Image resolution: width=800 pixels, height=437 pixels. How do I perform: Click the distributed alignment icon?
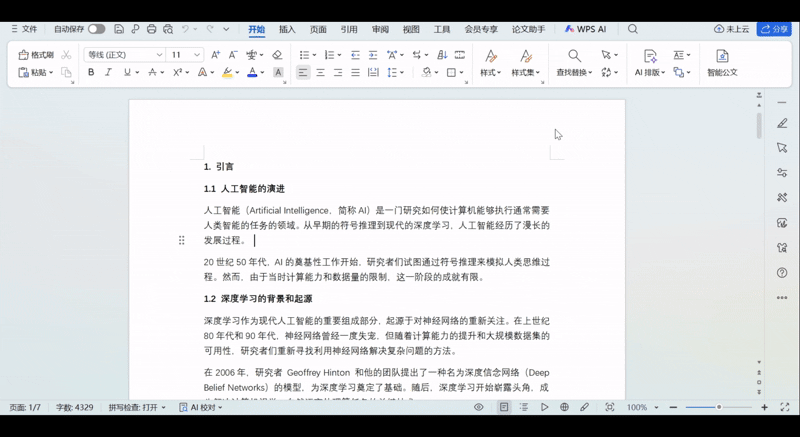click(x=373, y=72)
